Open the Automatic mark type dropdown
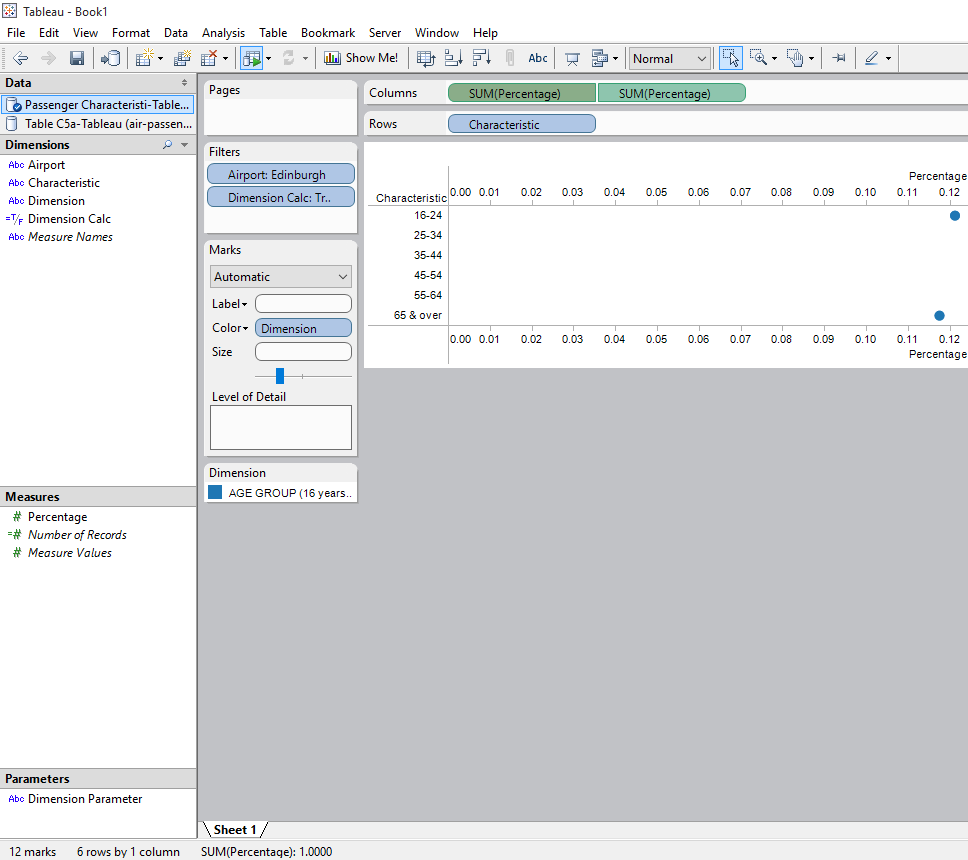 point(281,277)
